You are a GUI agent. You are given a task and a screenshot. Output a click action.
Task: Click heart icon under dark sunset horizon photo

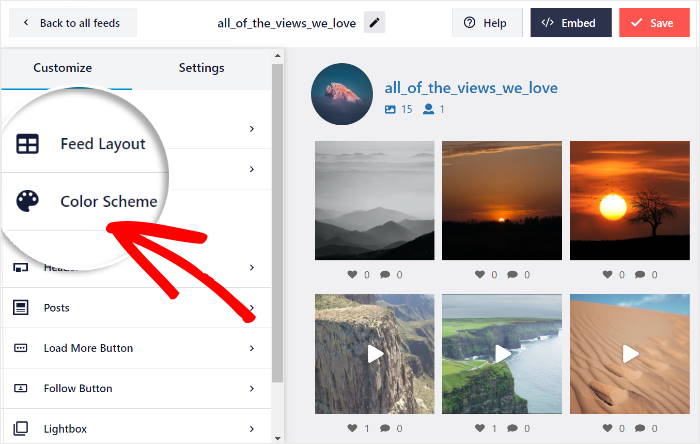click(480, 274)
